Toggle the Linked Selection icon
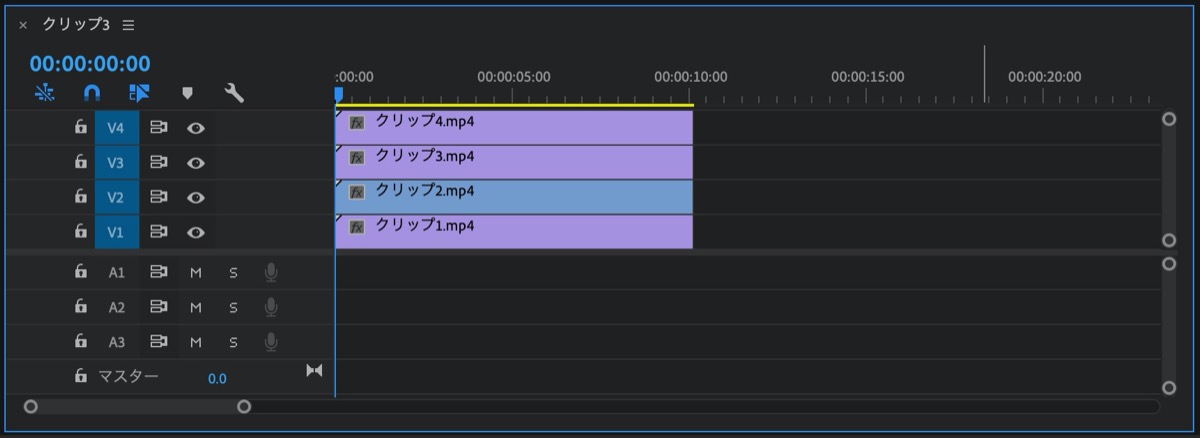This screenshot has height=438, width=1200. [139, 94]
